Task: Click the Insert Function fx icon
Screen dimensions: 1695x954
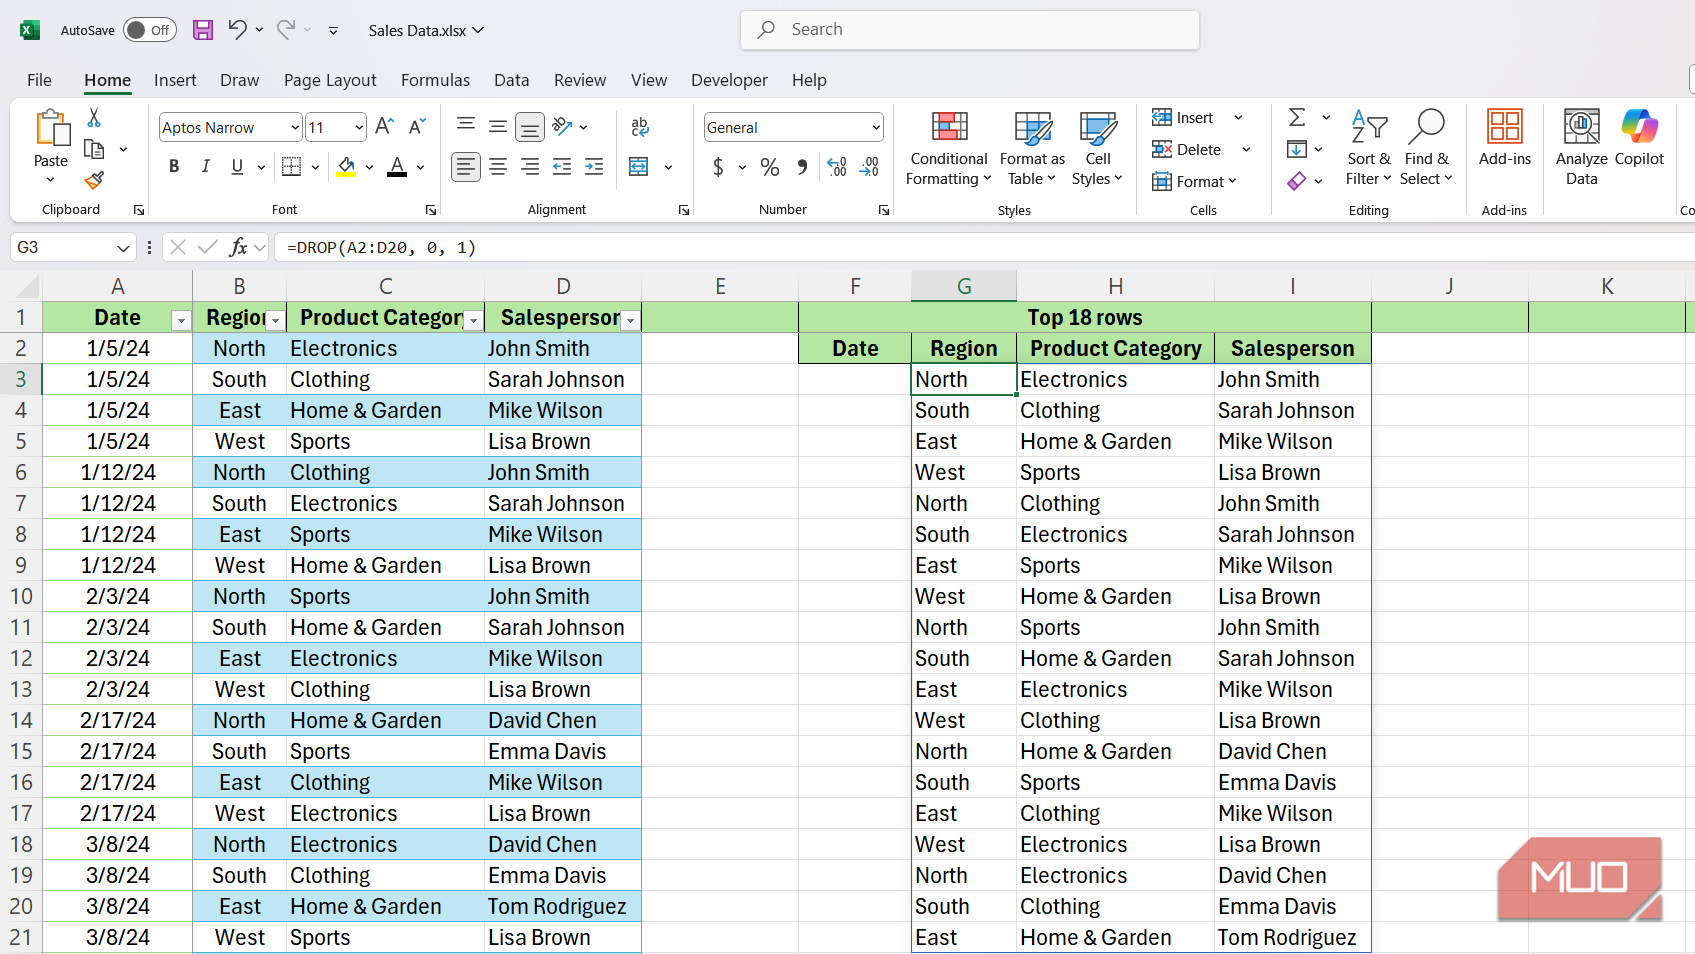Action: tap(238, 247)
